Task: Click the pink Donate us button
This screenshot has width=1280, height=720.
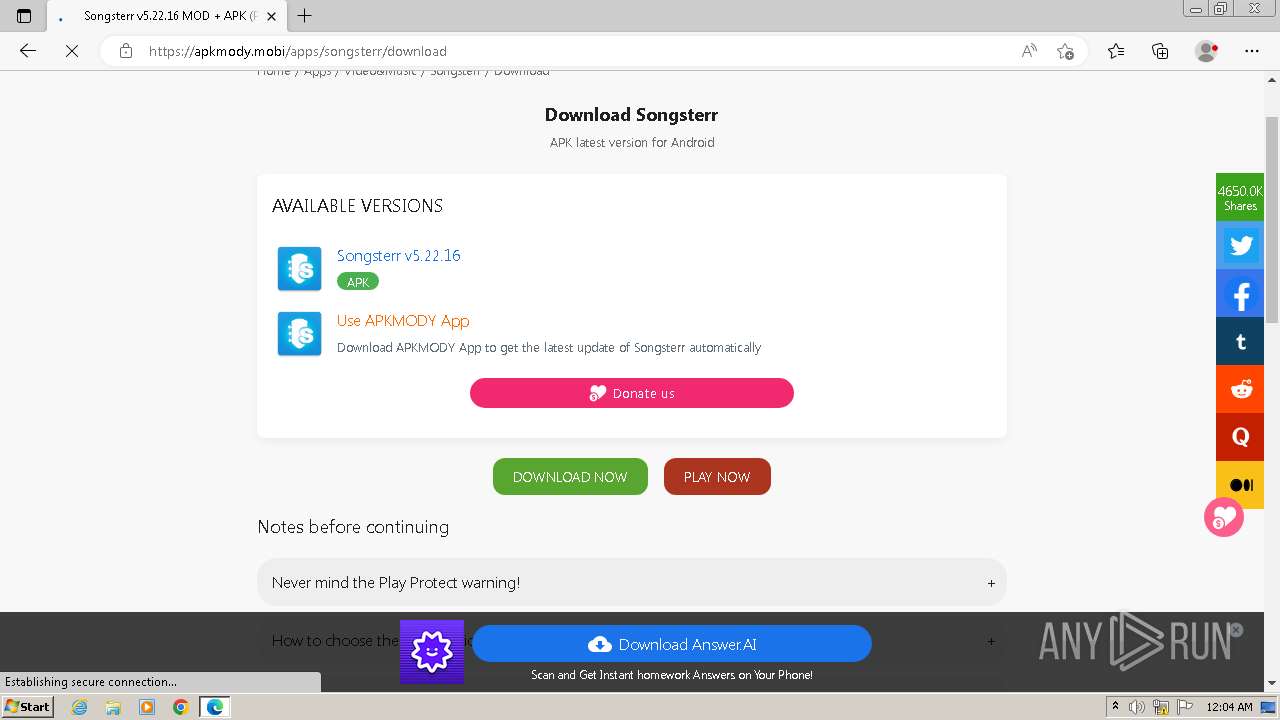Action: (632, 393)
